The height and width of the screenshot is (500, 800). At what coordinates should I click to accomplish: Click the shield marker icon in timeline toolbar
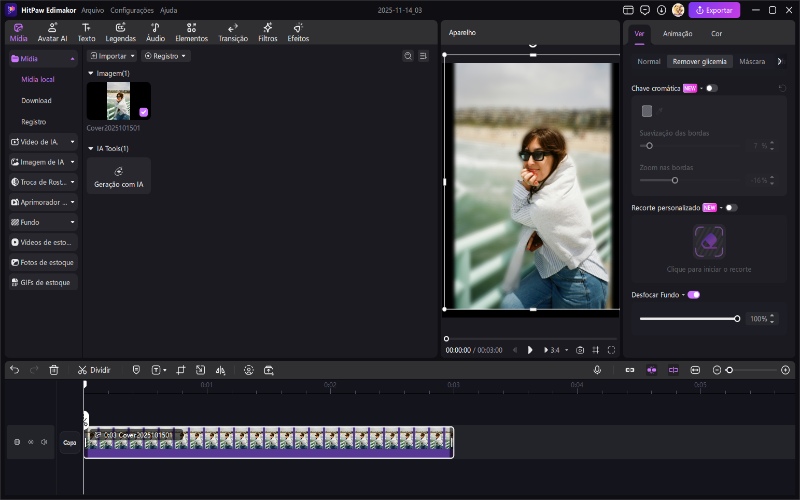[x=136, y=370]
